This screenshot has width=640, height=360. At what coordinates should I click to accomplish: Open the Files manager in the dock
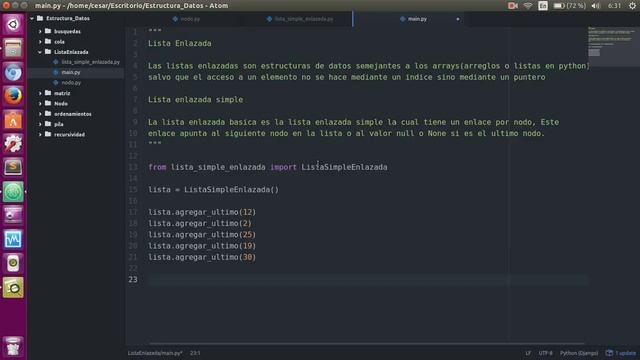(x=13, y=48)
